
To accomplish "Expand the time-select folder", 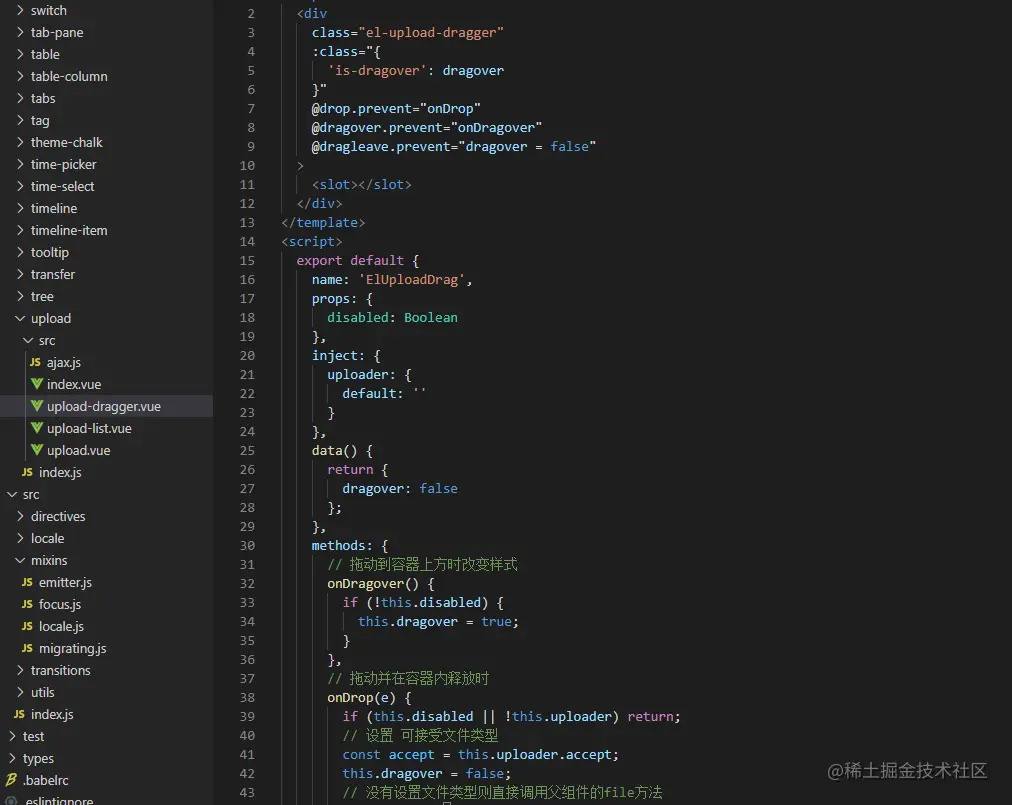I will (x=20, y=186).
